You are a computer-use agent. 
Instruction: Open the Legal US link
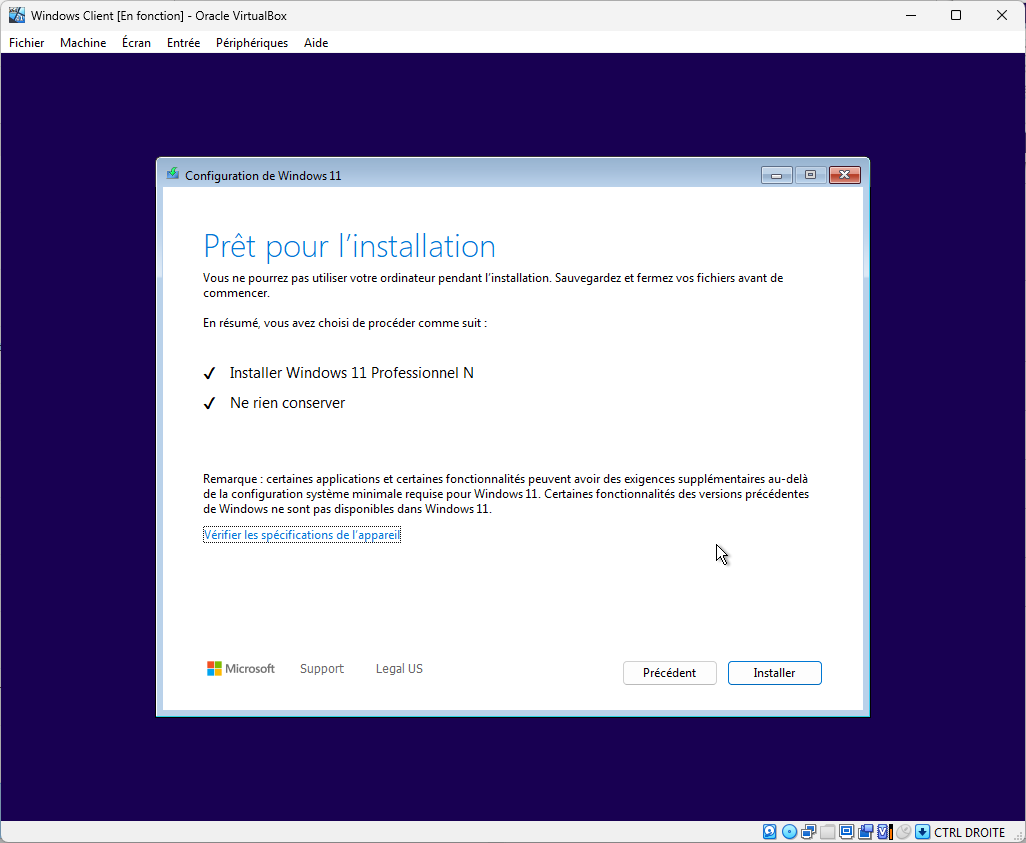pyautogui.click(x=399, y=668)
